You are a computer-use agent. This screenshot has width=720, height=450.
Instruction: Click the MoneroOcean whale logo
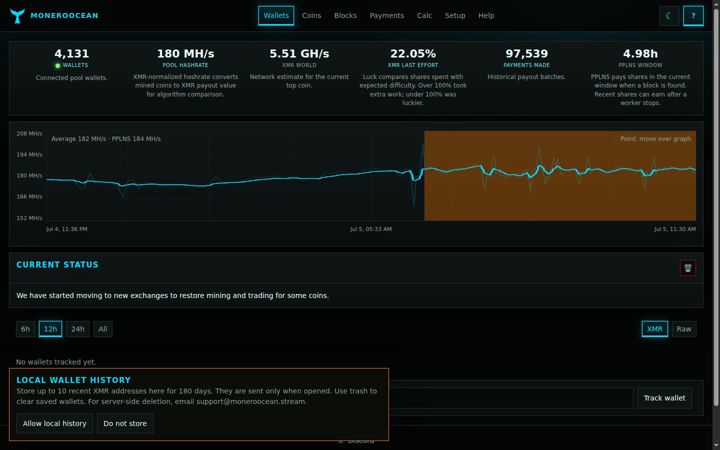click(x=17, y=16)
